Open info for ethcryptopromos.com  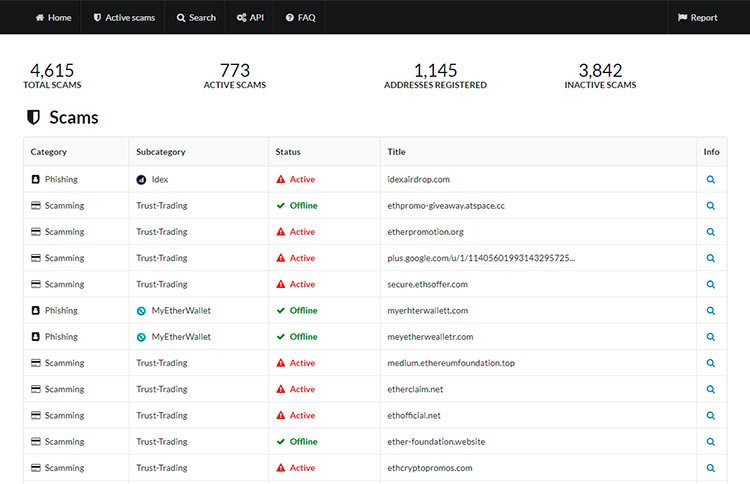tap(711, 468)
